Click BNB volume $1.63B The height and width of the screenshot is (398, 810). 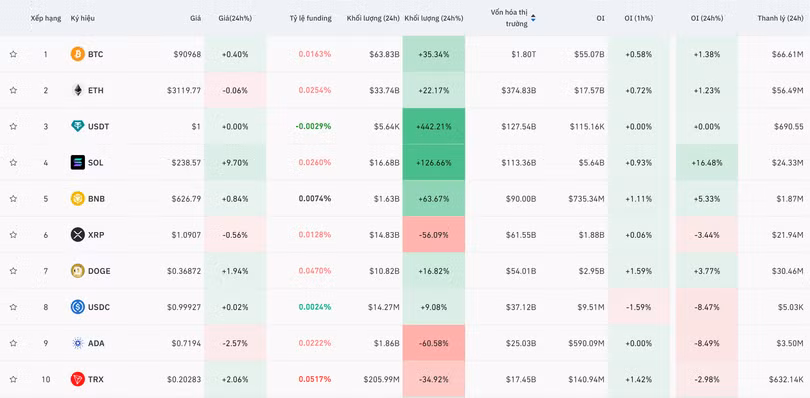pos(386,198)
